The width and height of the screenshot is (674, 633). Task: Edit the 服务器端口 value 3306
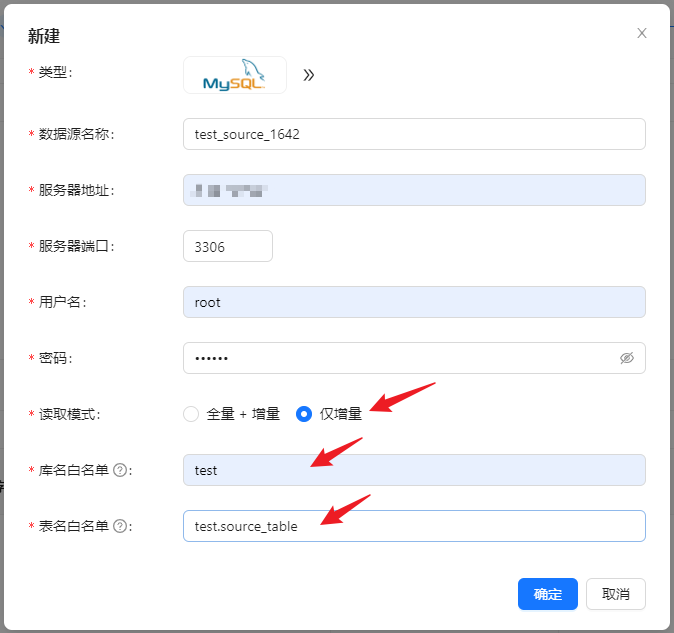click(x=227, y=246)
